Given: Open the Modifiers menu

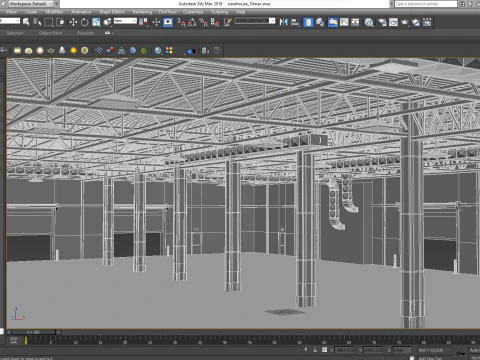Looking at the screenshot, I should (54, 12).
